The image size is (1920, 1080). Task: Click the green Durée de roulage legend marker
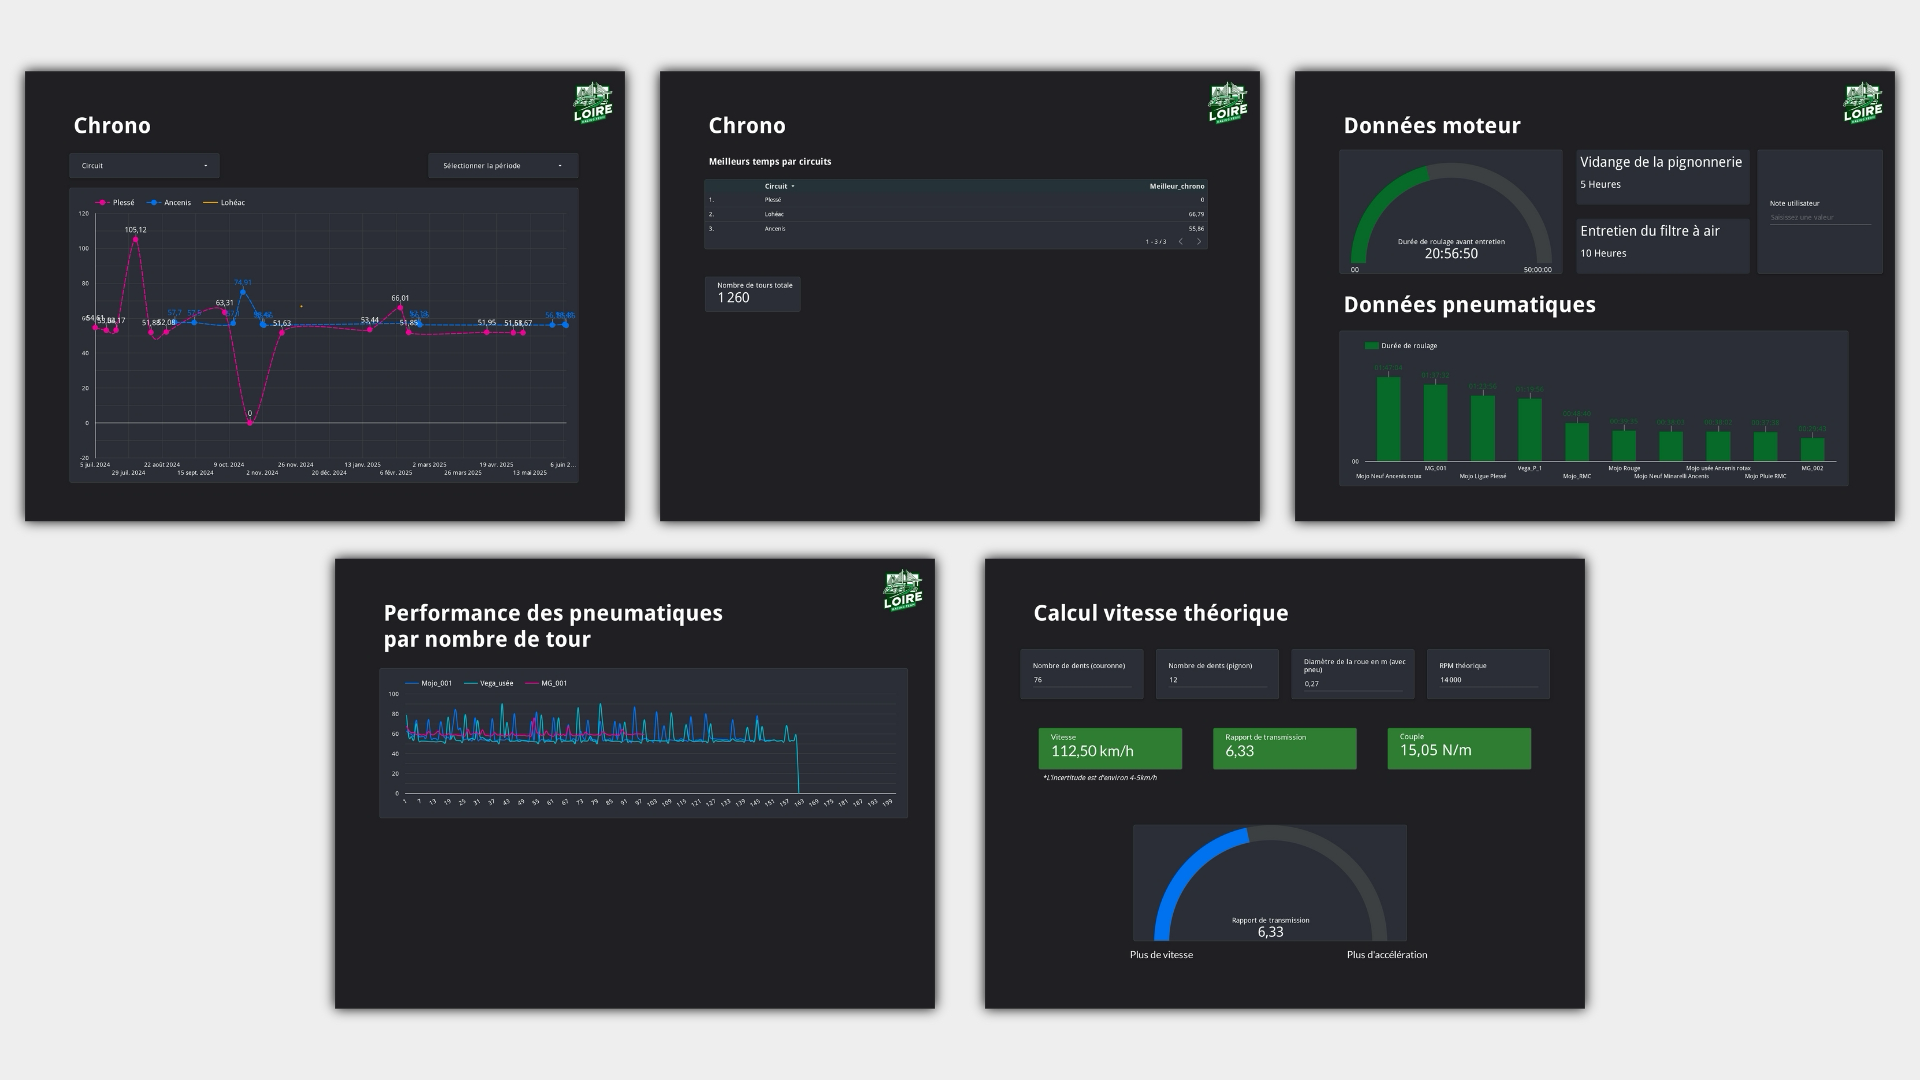point(1371,346)
